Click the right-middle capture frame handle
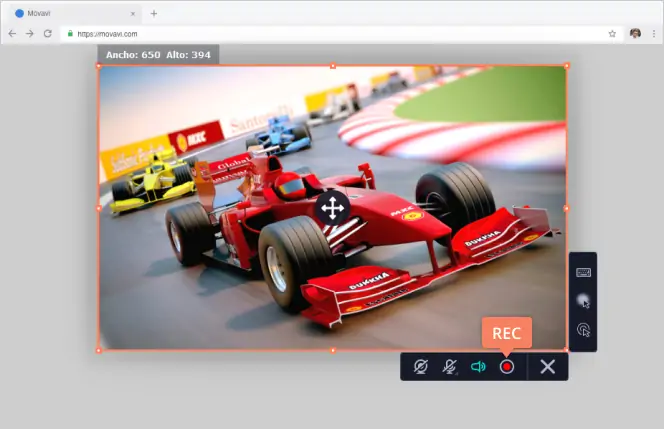 [x=567, y=208]
